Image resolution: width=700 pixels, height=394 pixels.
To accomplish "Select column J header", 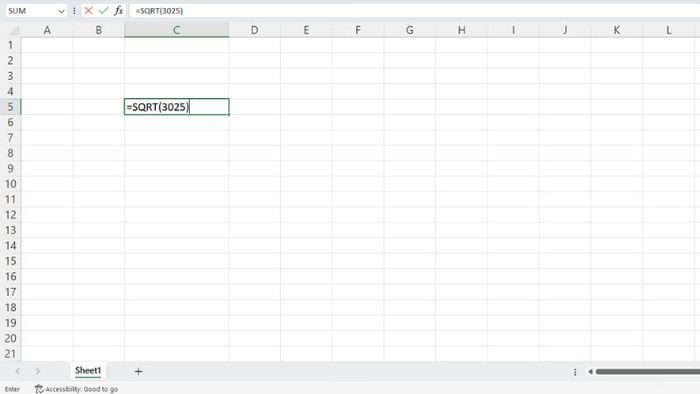I will click(565, 30).
